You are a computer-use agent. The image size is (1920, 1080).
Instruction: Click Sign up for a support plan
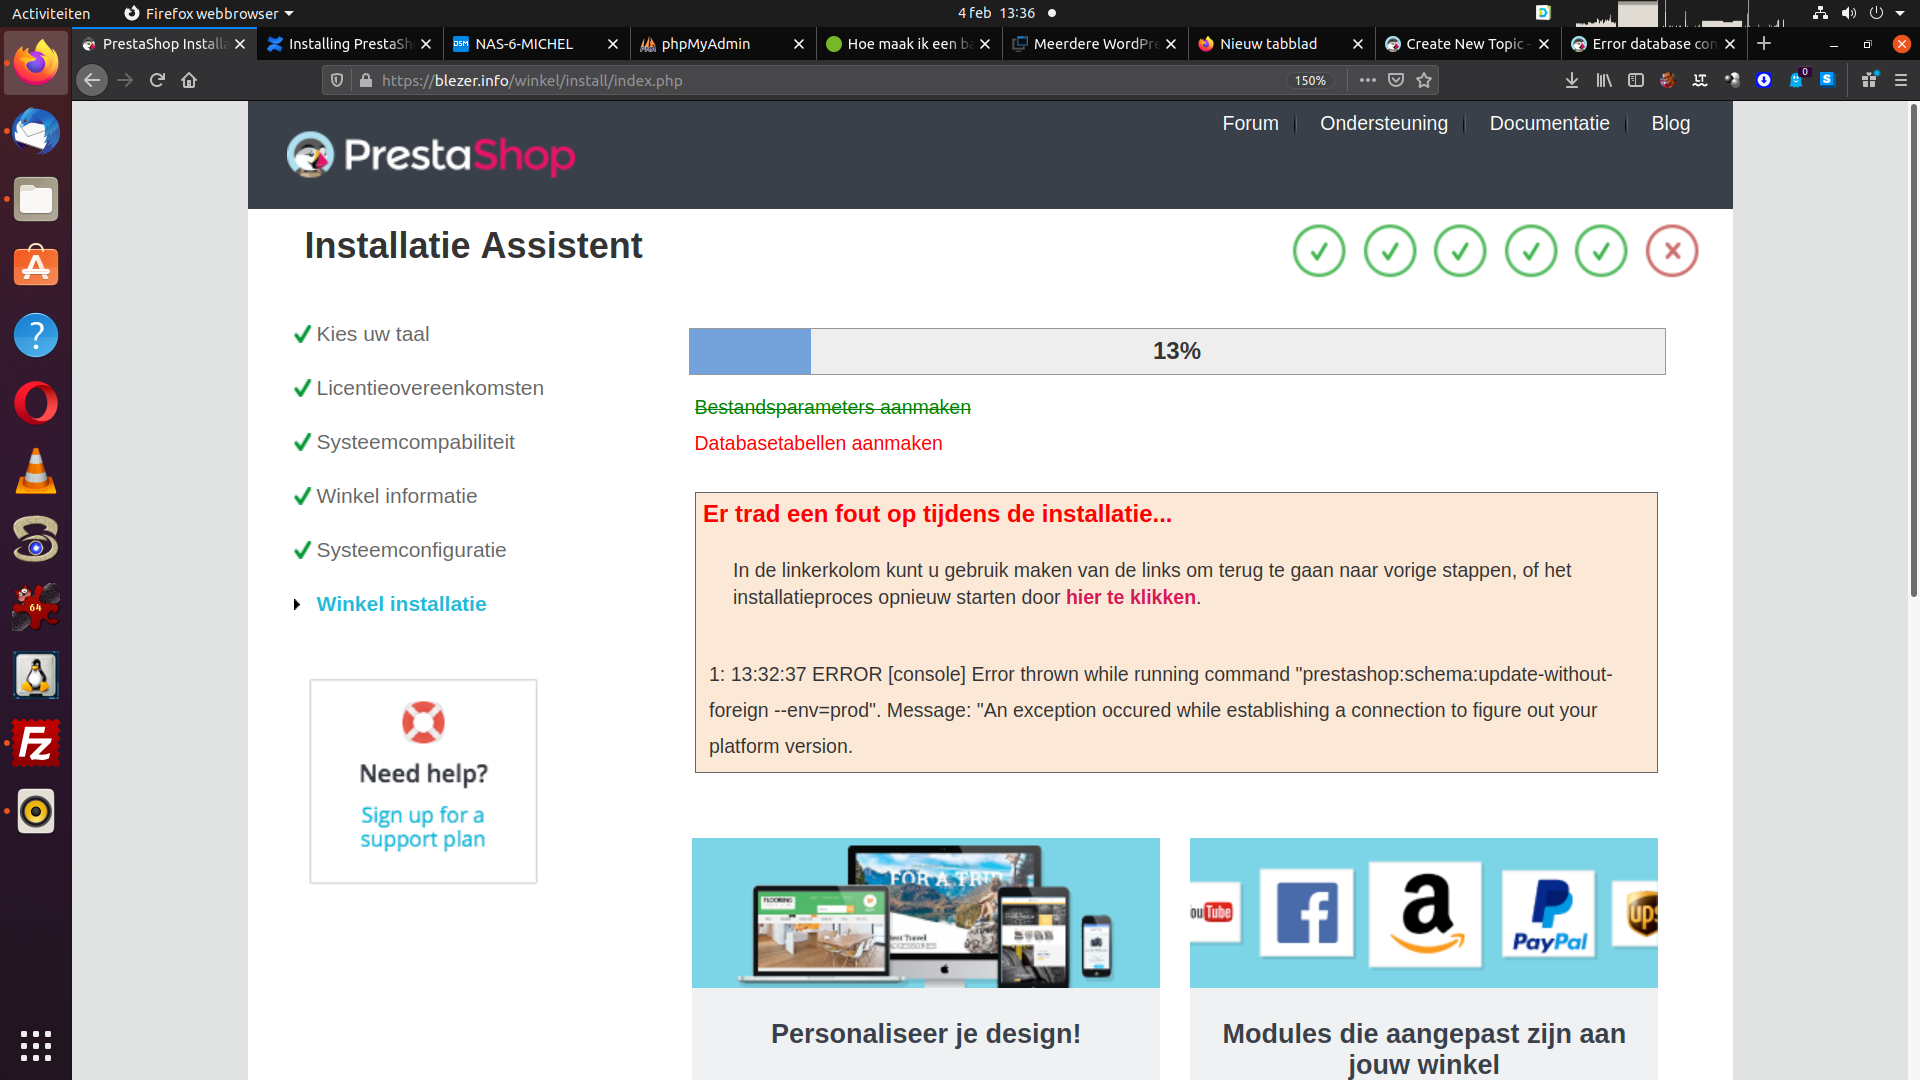click(x=423, y=827)
